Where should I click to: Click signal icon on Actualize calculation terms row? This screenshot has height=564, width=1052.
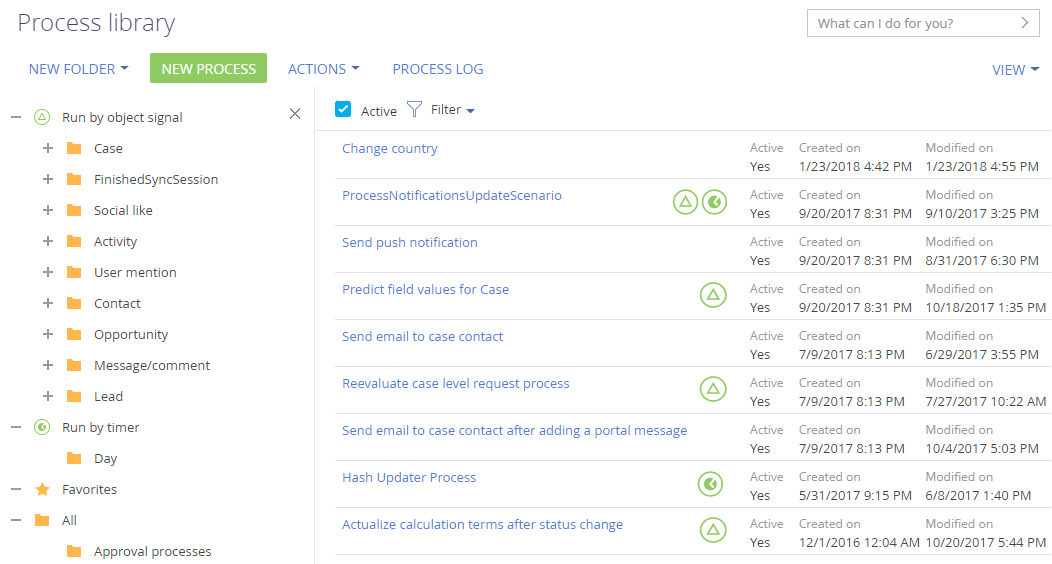[x=713, y=530]
